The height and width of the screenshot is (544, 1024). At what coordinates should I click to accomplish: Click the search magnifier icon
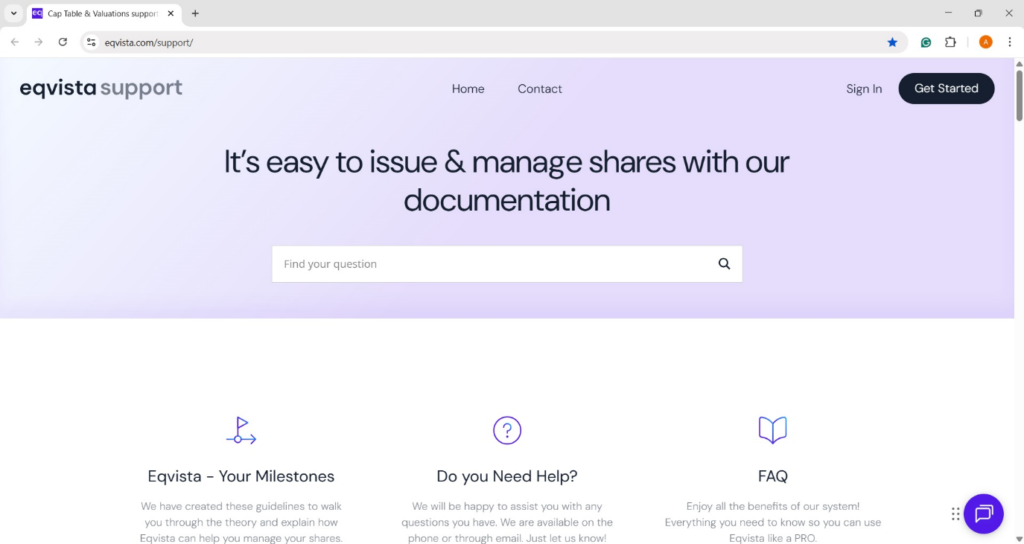tap(724, 264)
